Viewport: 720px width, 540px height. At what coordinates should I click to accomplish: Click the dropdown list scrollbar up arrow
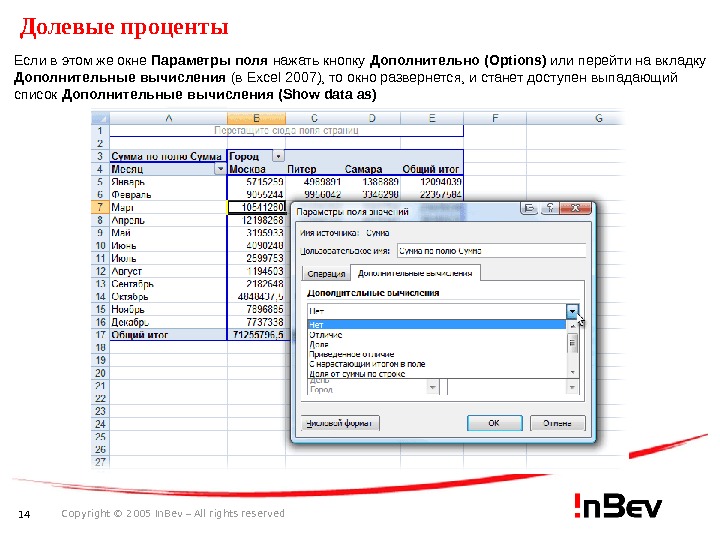click(572, 326)
